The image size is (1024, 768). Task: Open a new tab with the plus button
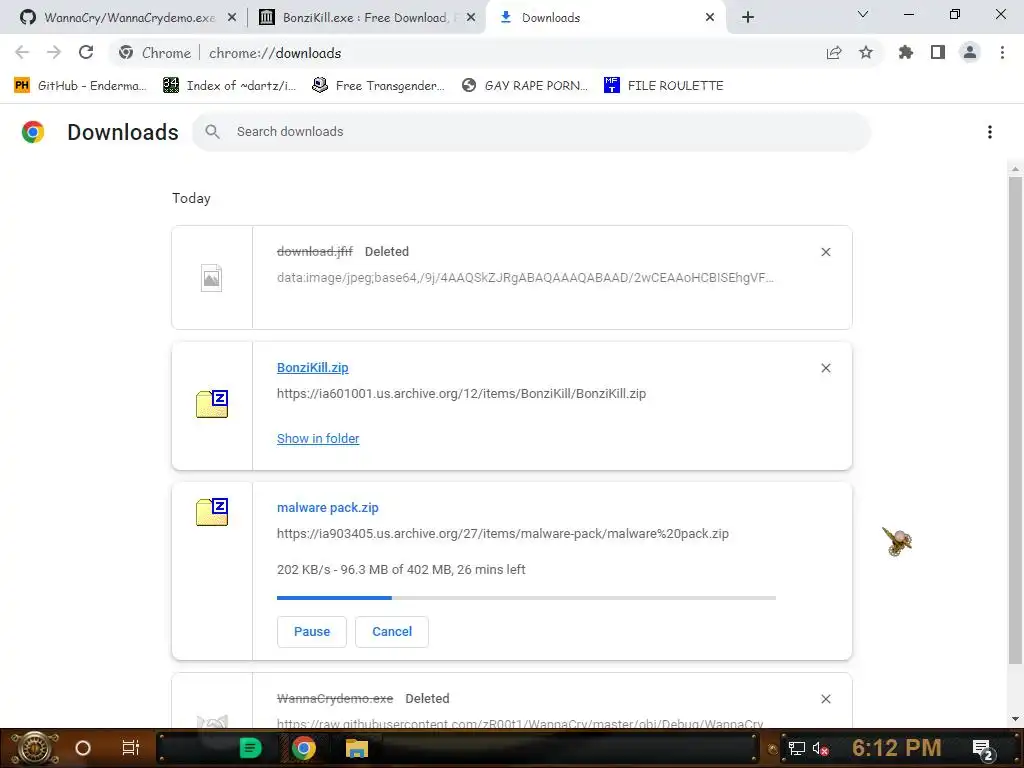click(x=748, y=18)
